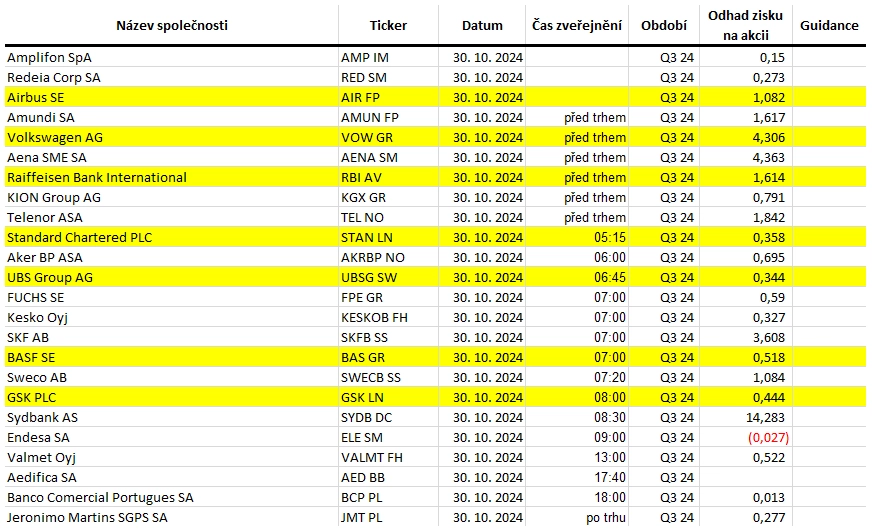Click the STAN LN ticker cell
The image size is (872, 532).
click(388, 237)
